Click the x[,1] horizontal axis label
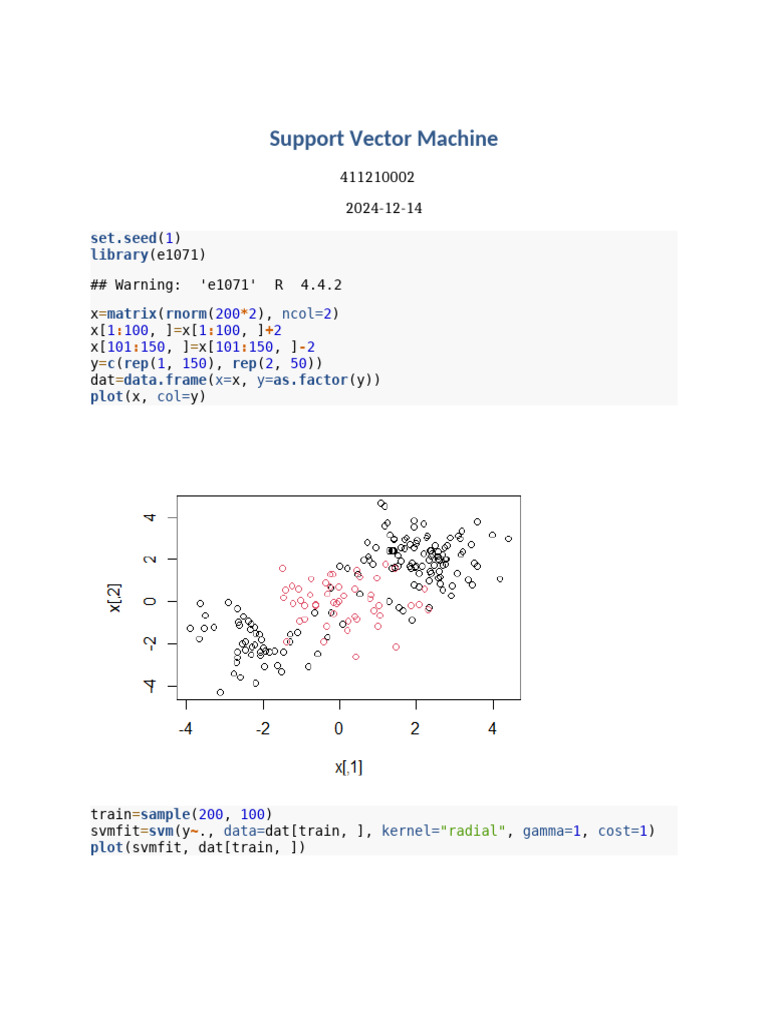768x1024 pixels. pyautogui.click(x=349, y=767)
